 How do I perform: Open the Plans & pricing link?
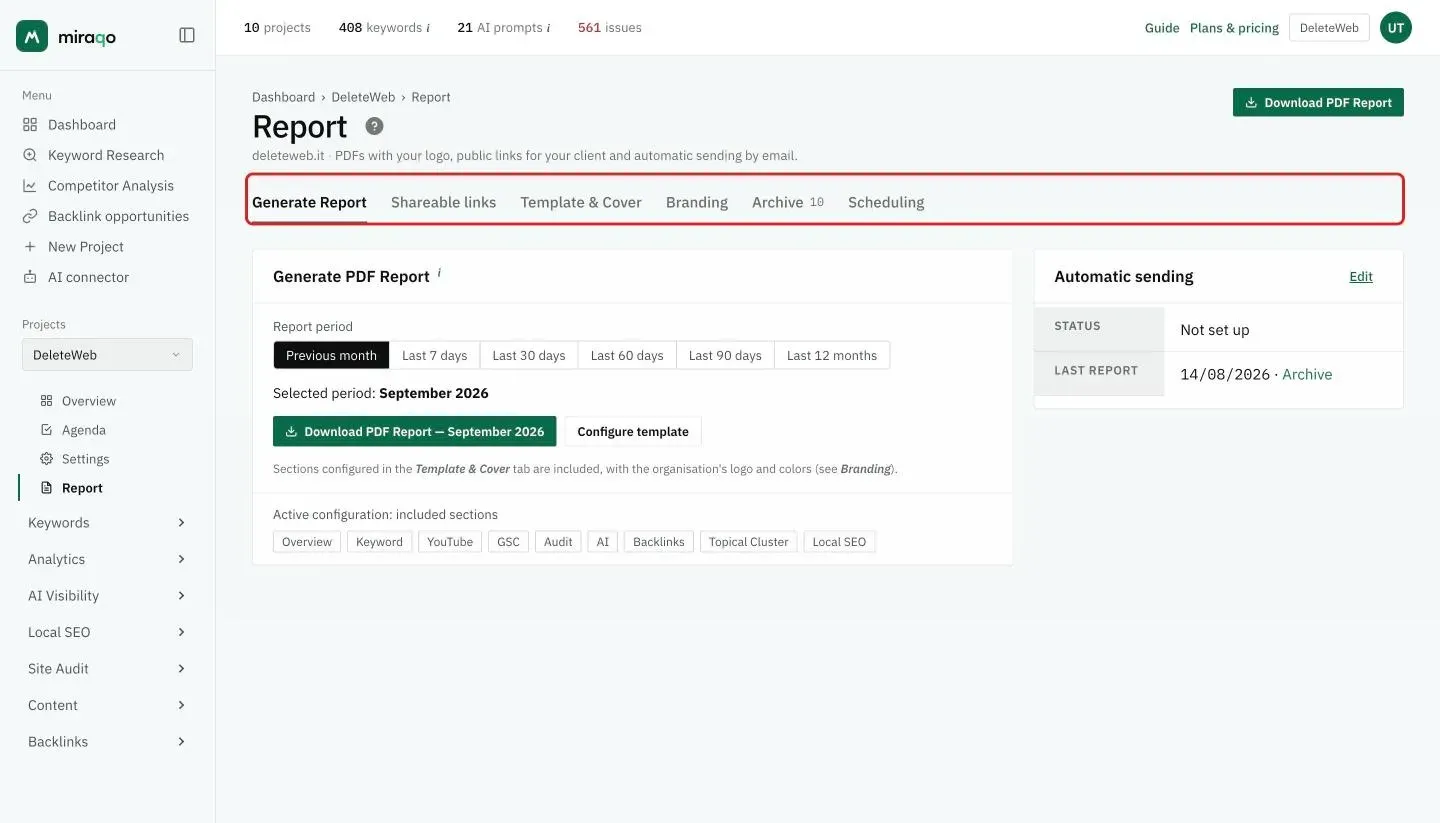[x=1234, y=28]
